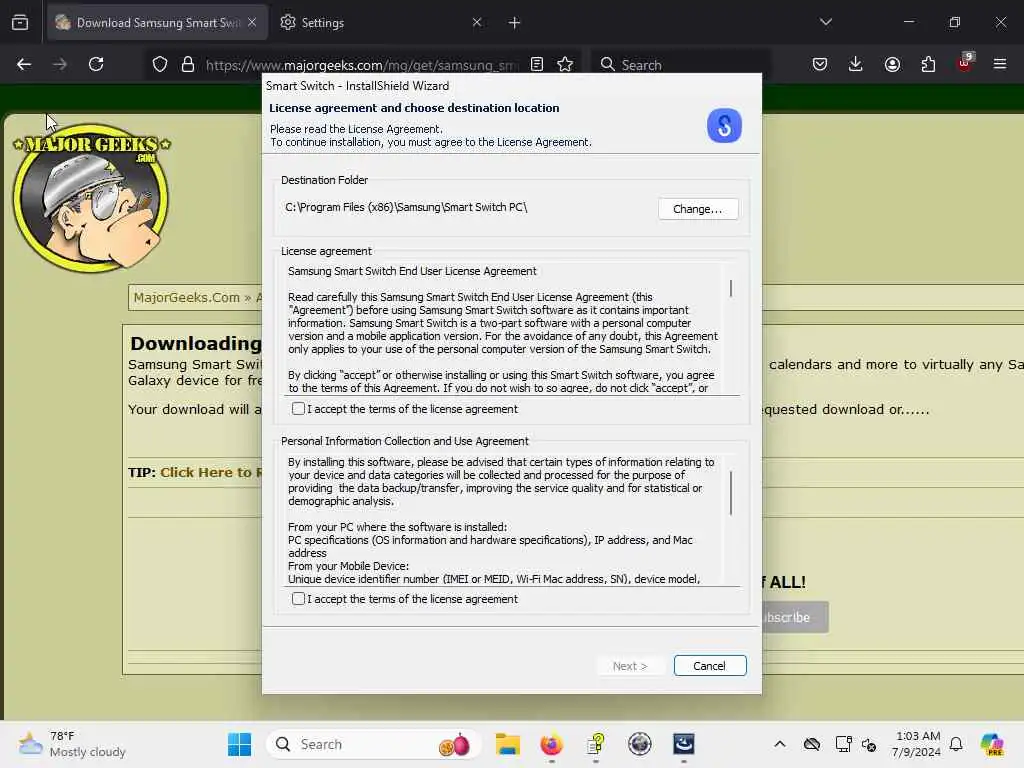The height and width of the screenshot is (768, 1024).
Task: Click the 'Destination Folder' group label
Action: (325, 180)
